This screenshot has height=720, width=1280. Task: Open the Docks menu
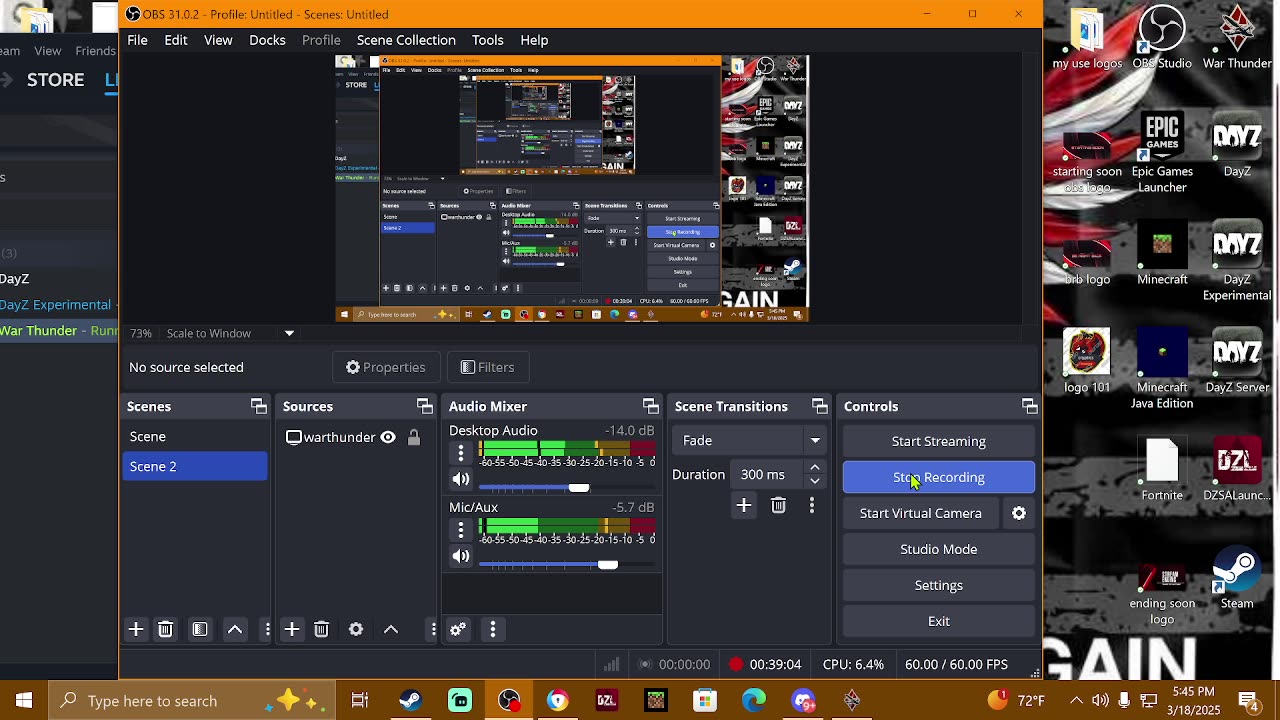click(x=267, y=40)
